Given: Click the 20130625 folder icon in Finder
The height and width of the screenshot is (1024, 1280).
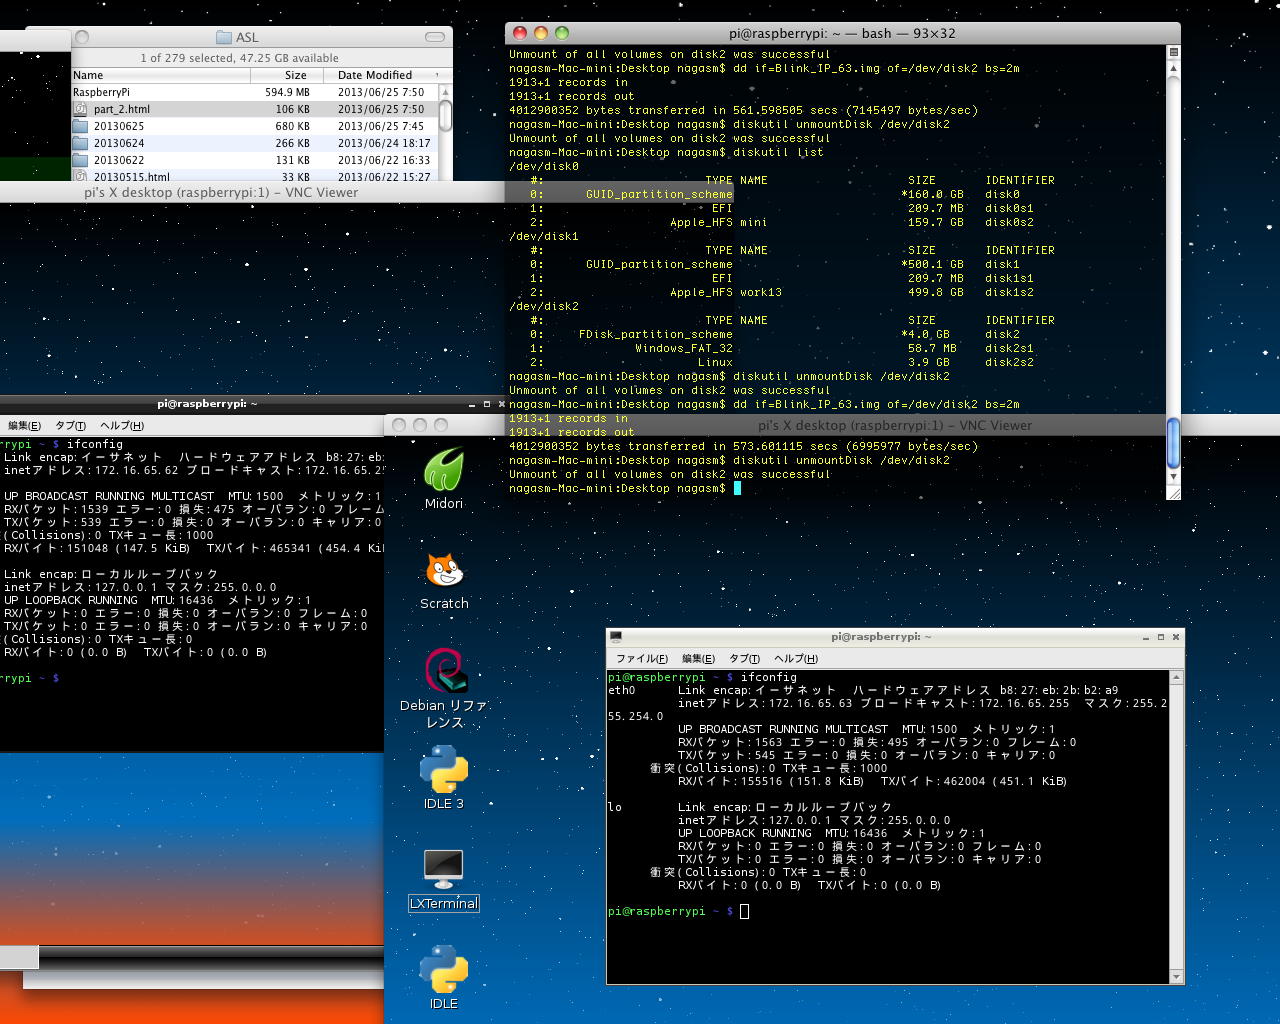Looking at the screenshot, I should [81, 127].
